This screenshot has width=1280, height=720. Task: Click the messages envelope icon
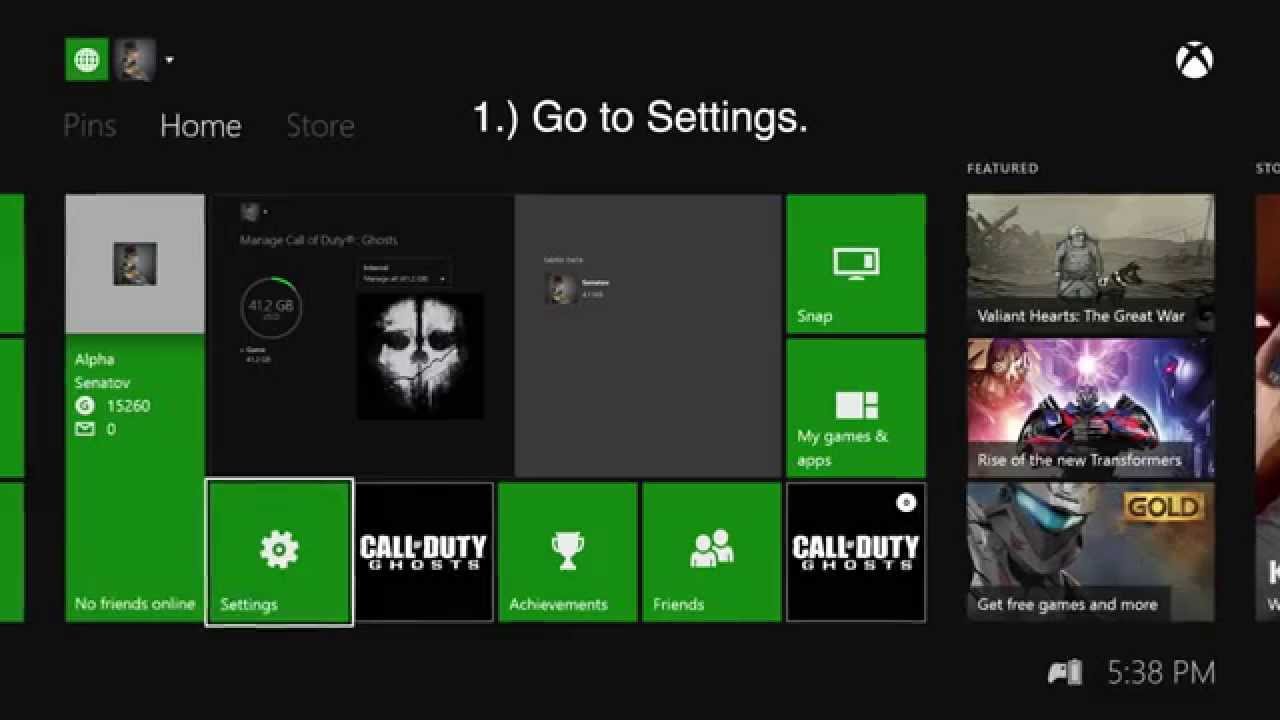(x=85, y=429)
